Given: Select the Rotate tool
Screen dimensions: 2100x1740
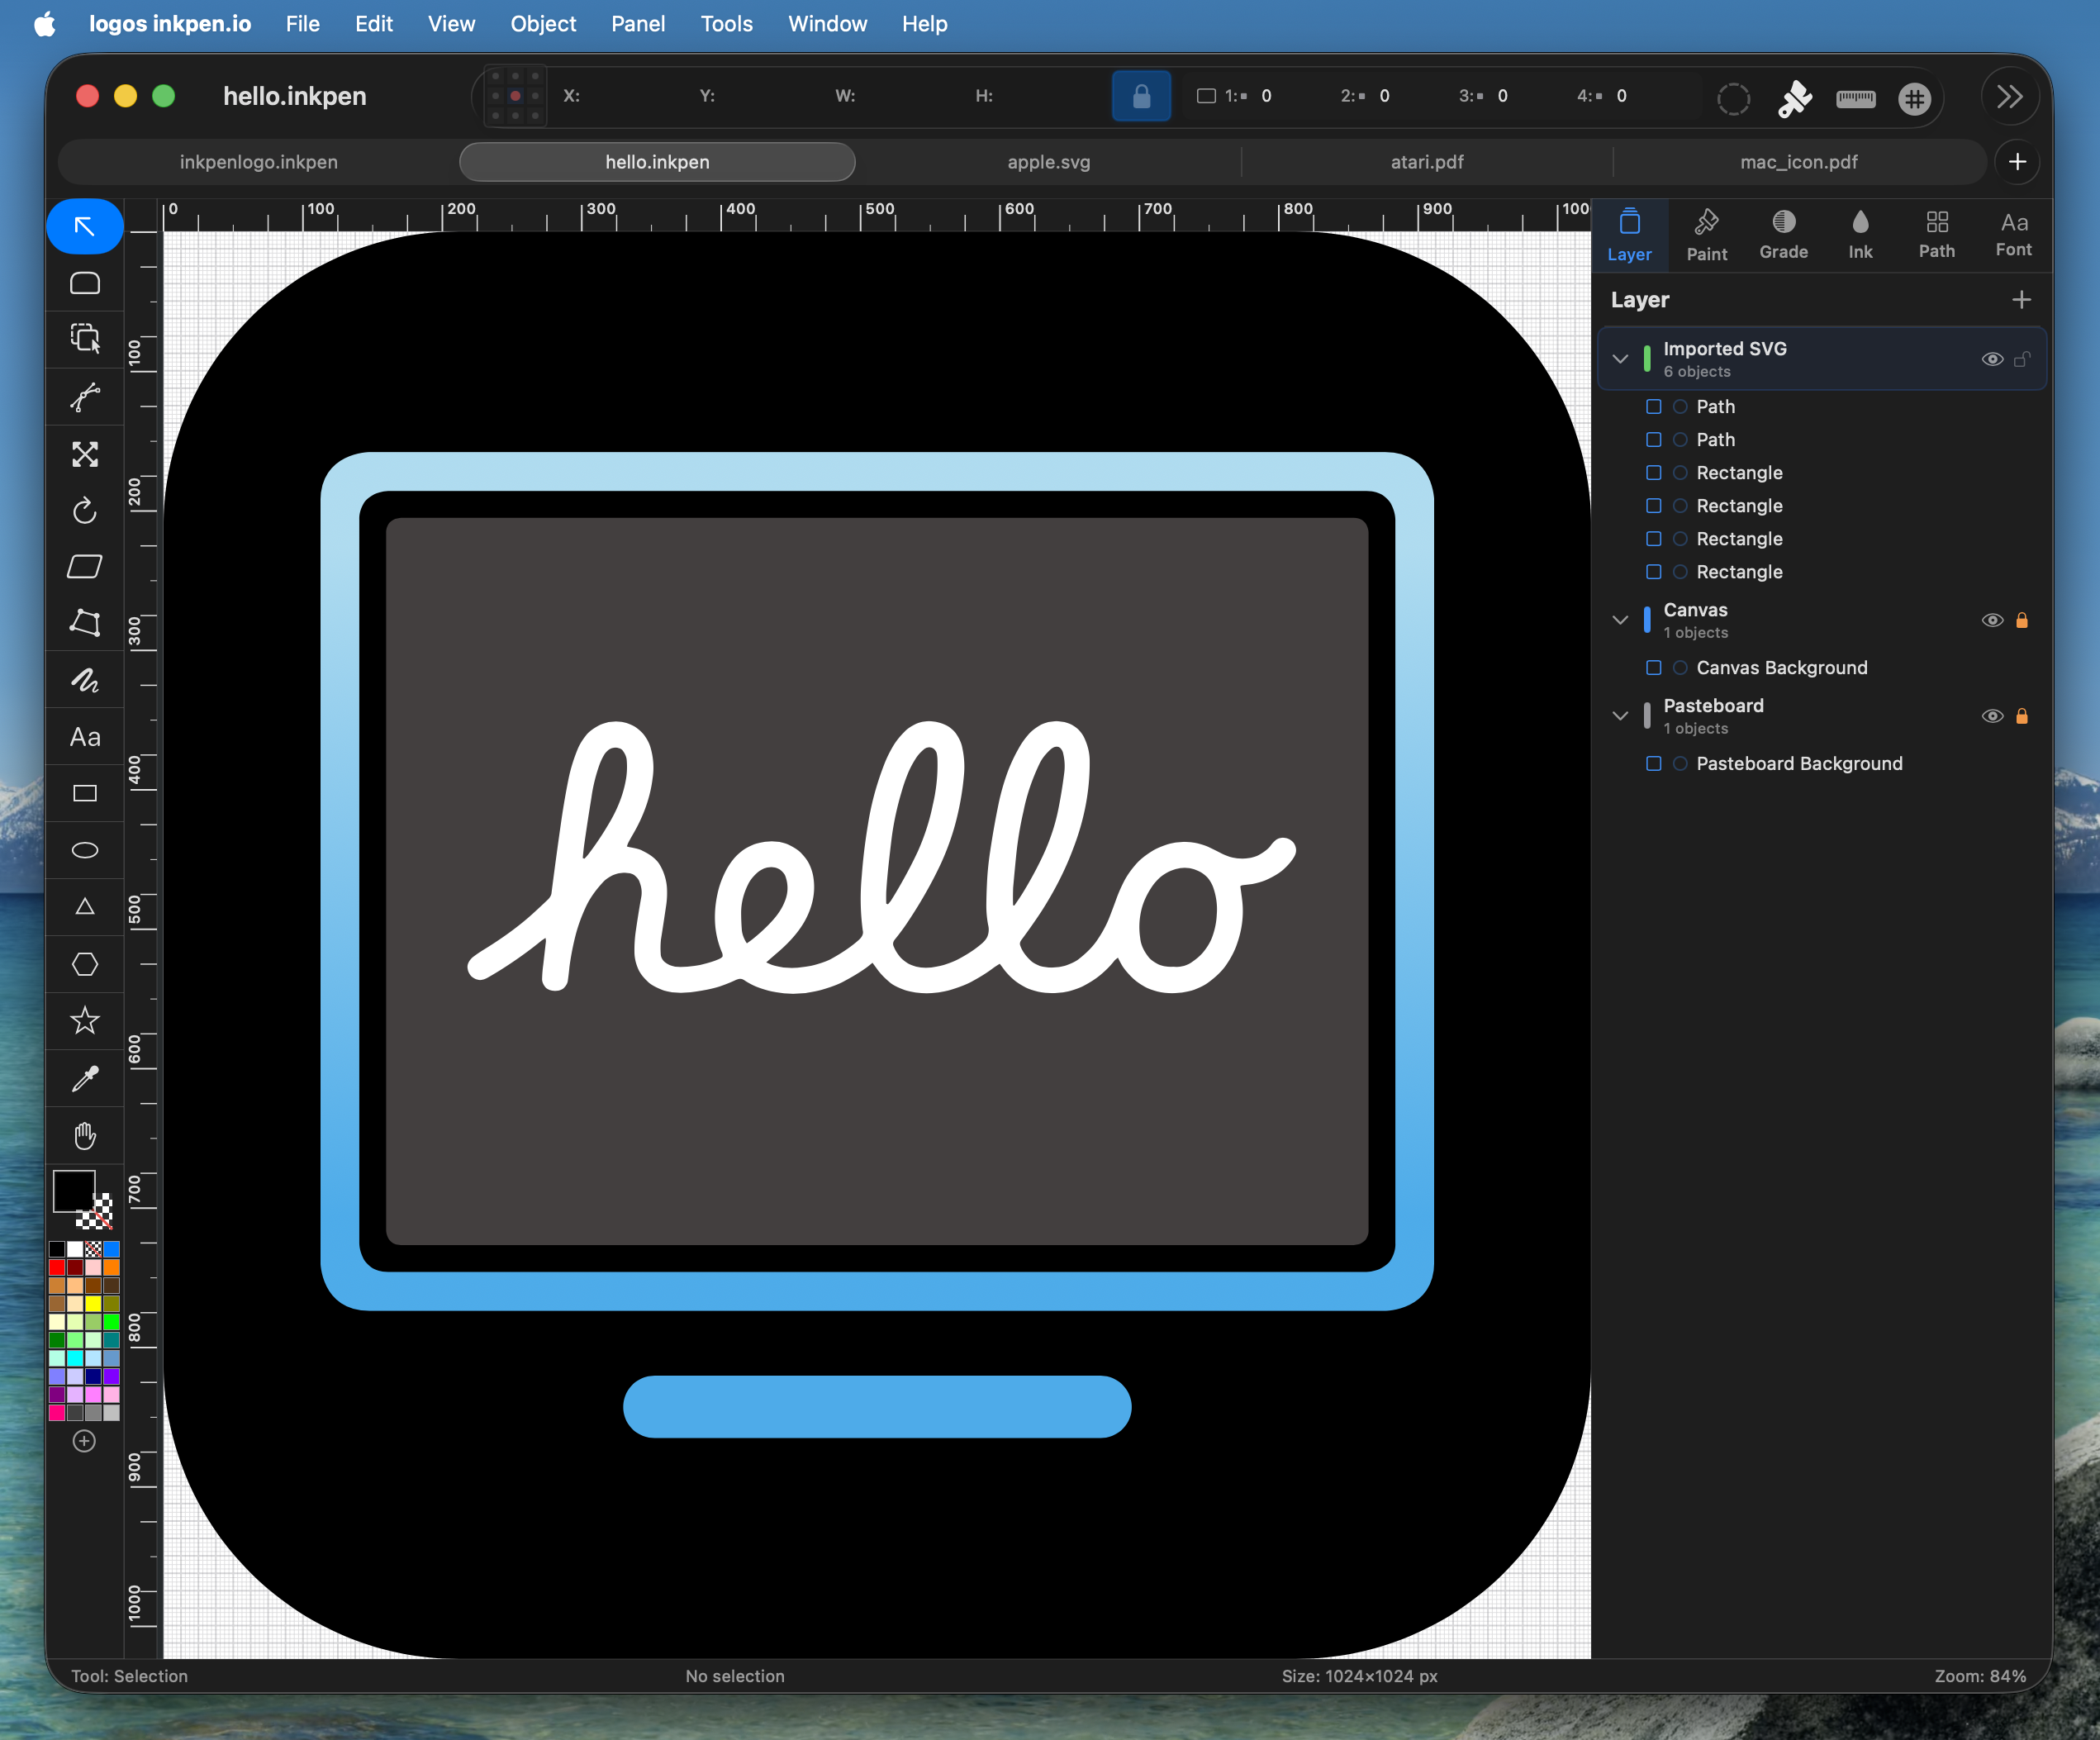Looking at the screenshot, I should click(85, 511).
